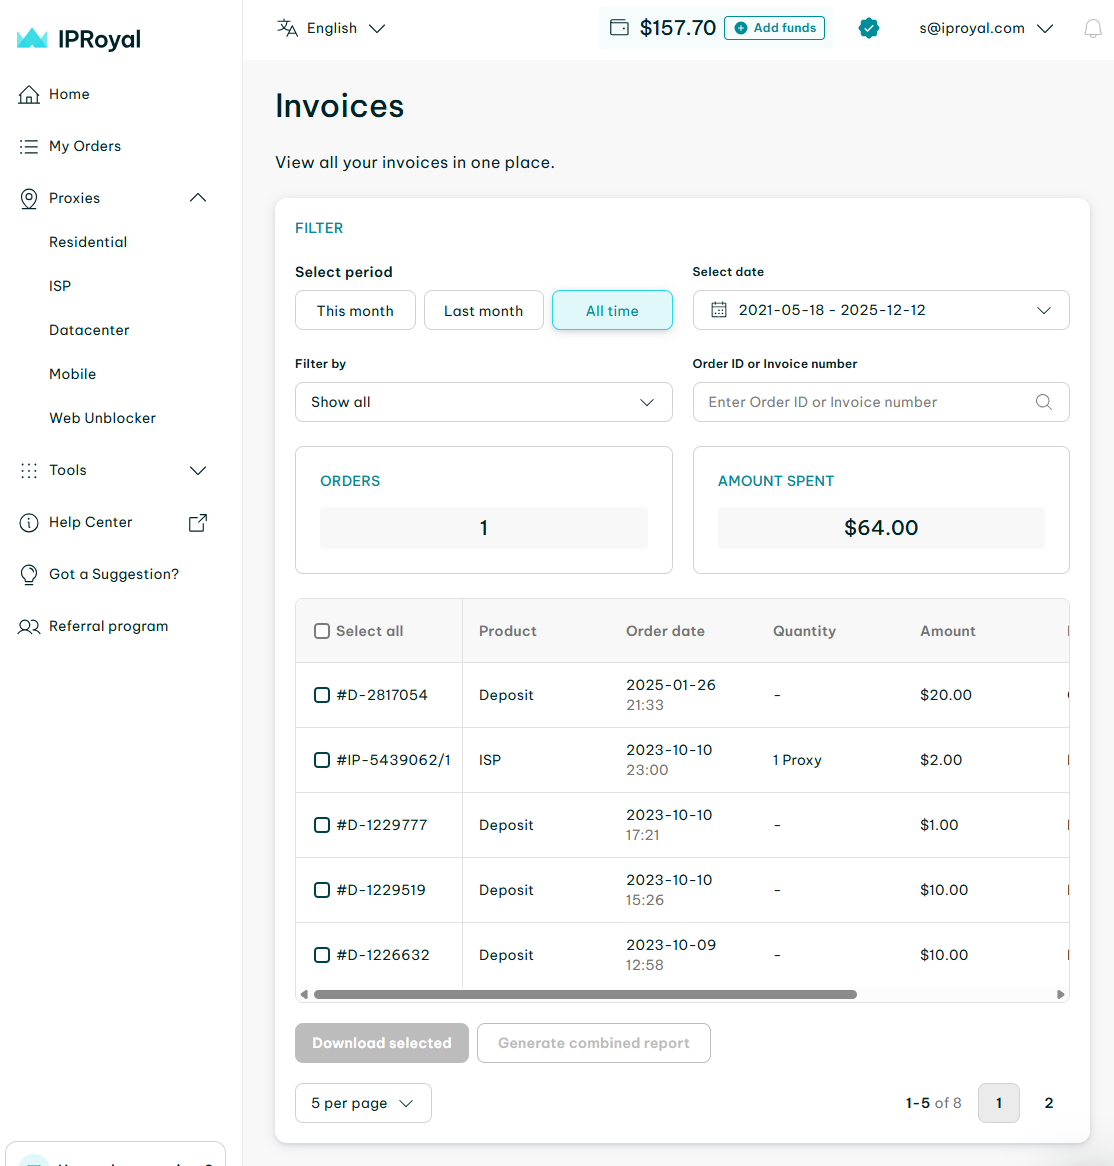This screenshot has width=1114, height=1166.
Task: Open Residential proxies in the sidebar
Action: tap(88, 242)
